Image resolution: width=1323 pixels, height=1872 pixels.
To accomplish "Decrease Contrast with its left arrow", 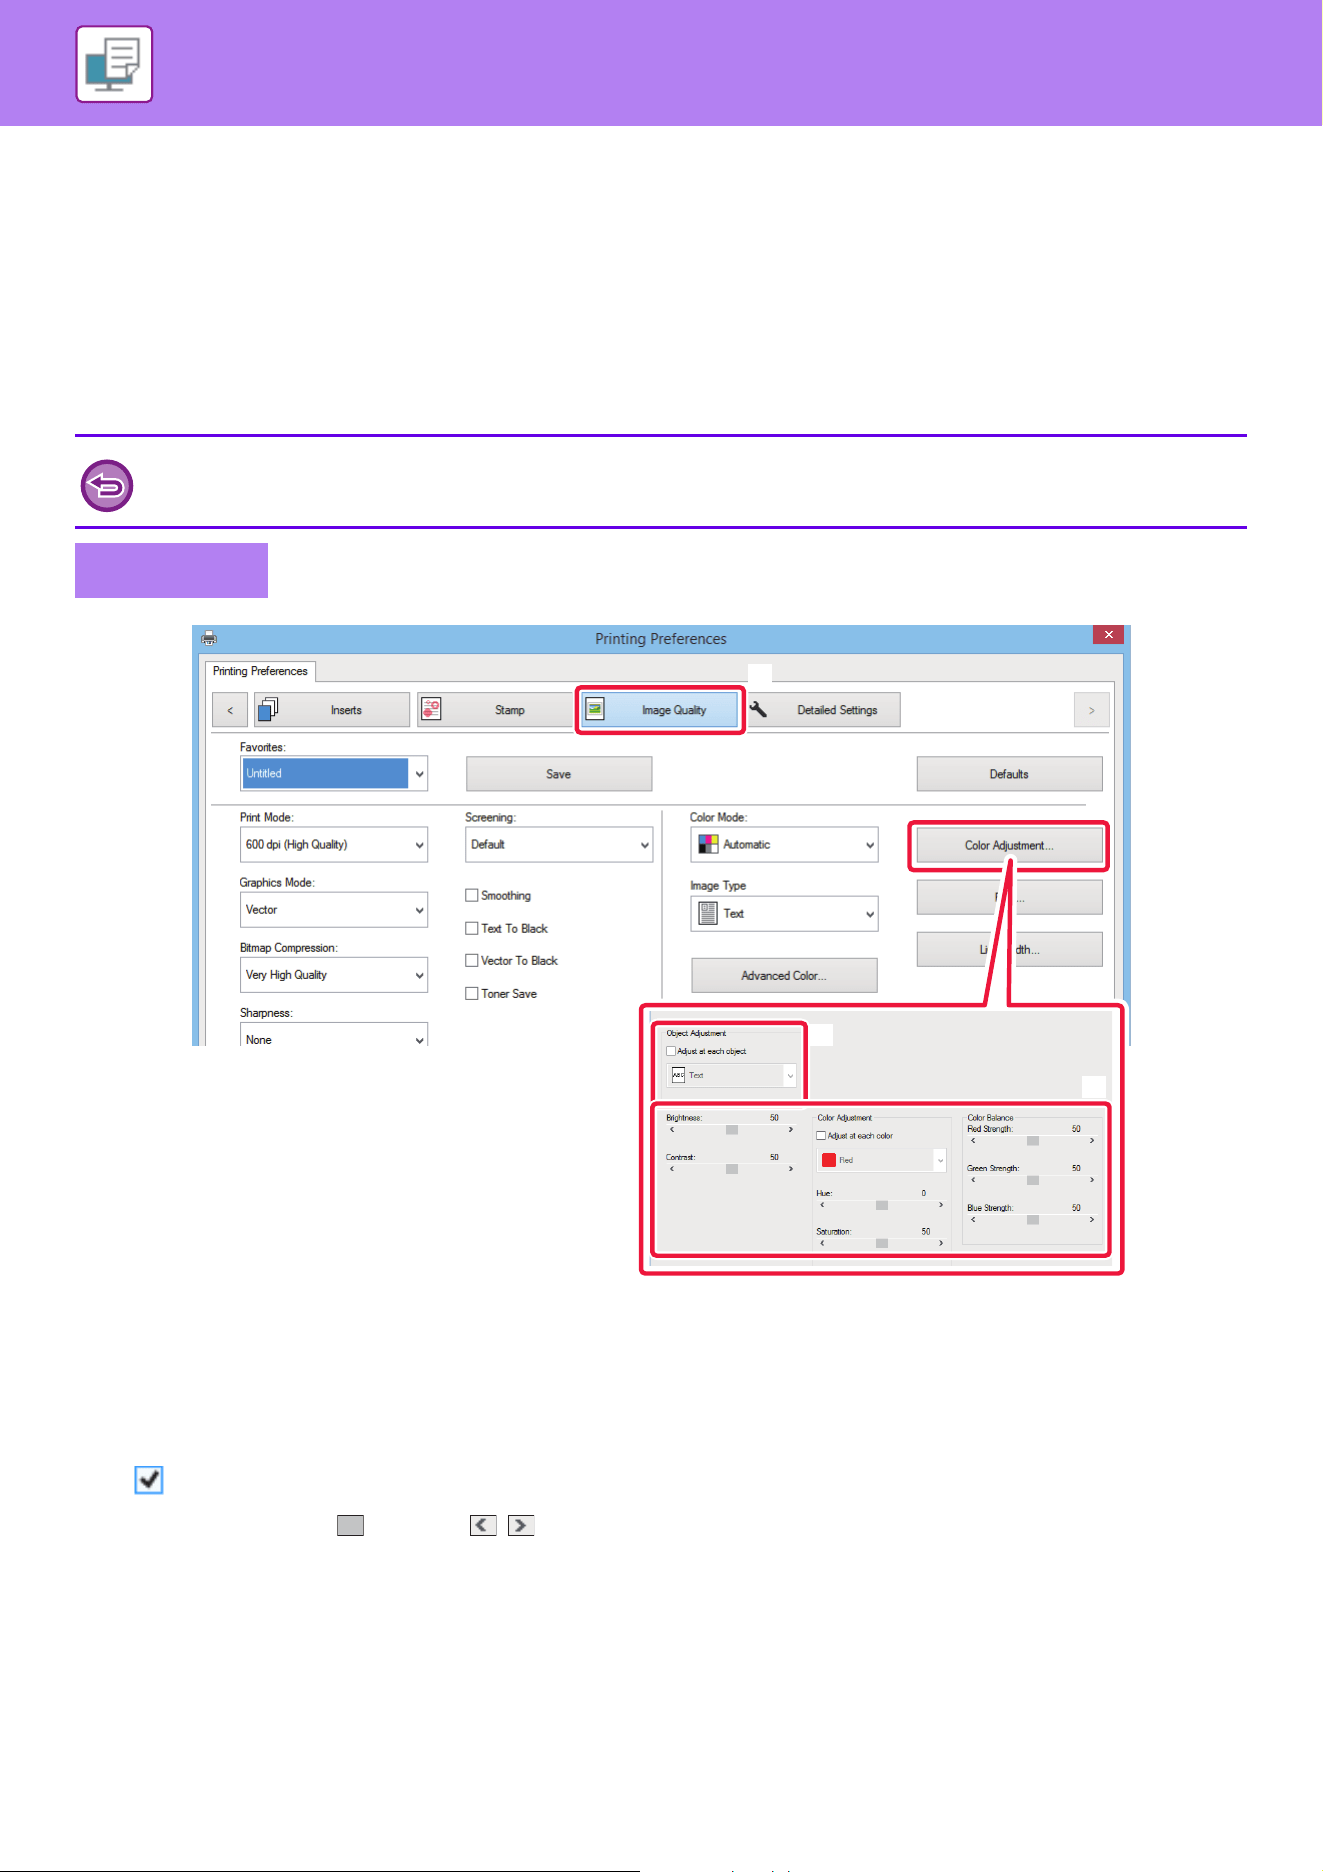I will (x=672, y=1168).
